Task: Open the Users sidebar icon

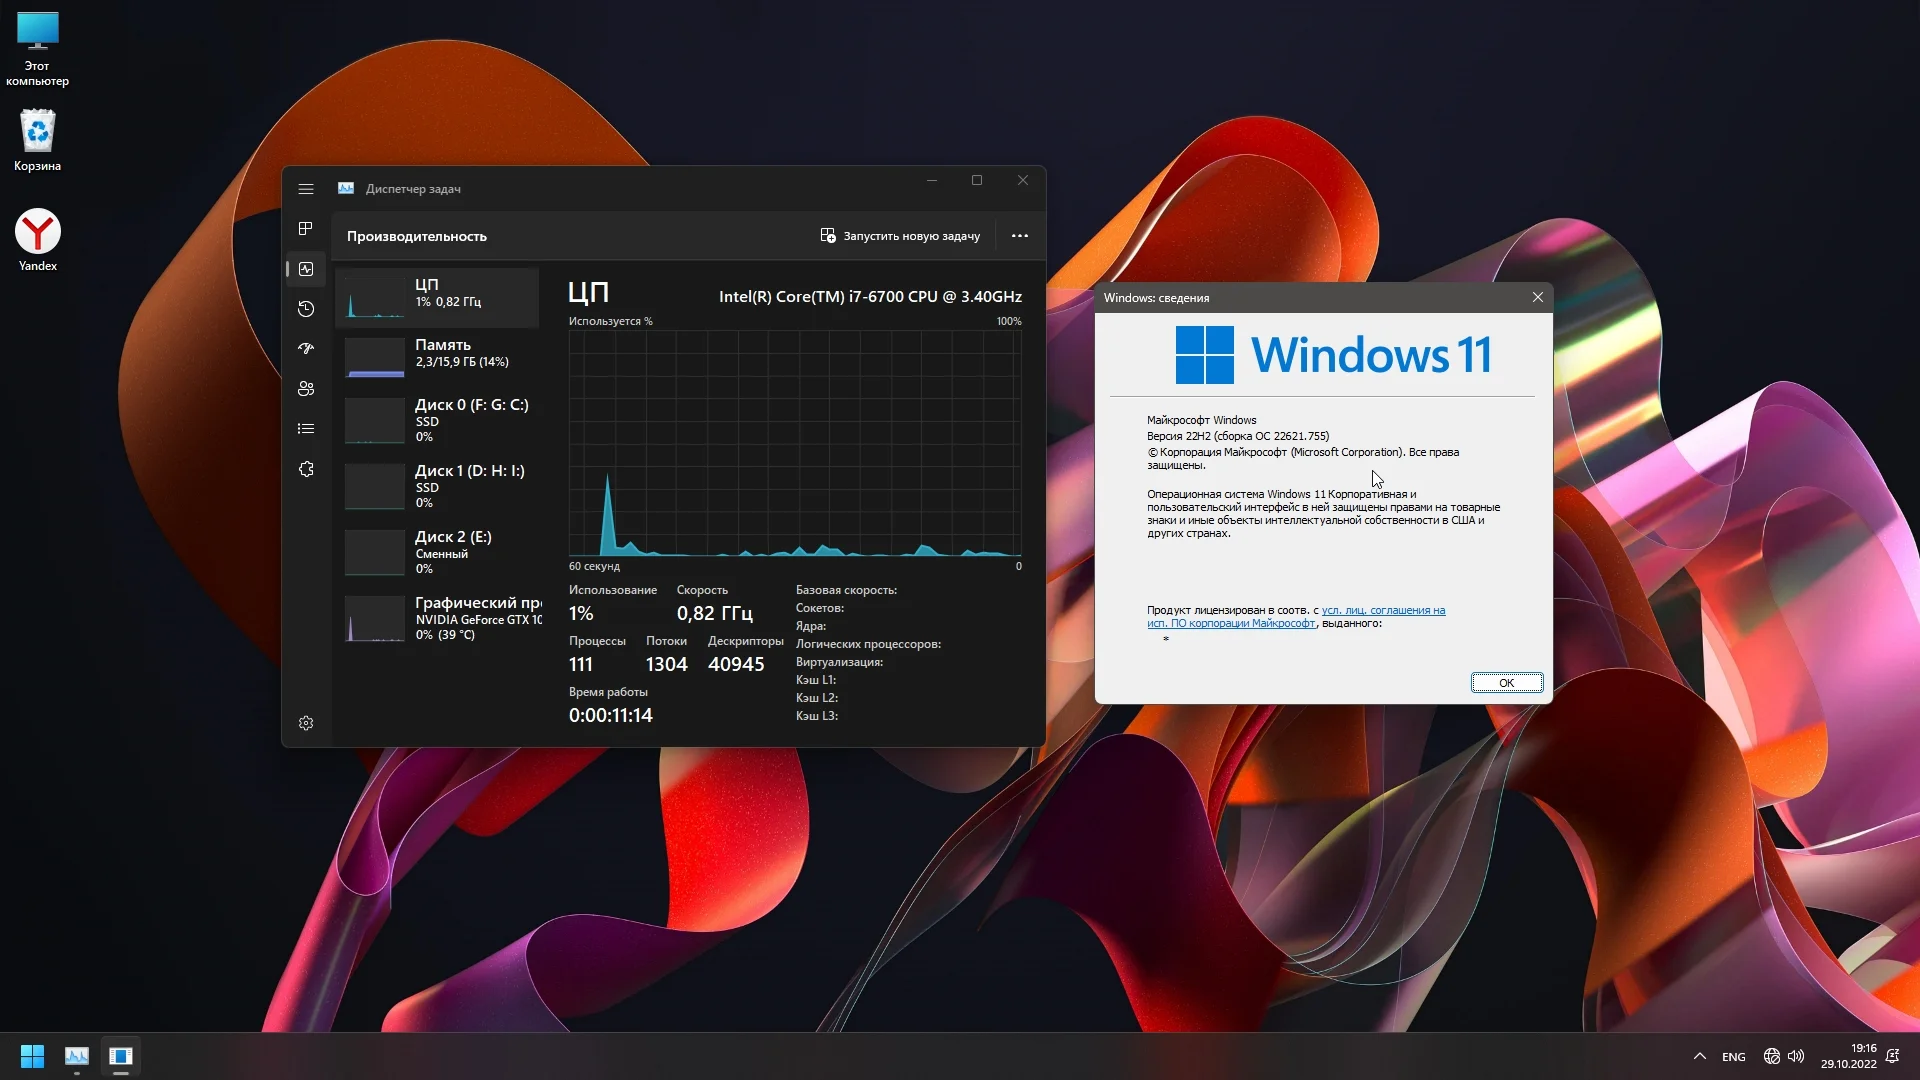Action: pyautogui.click(x=306, y=389)
